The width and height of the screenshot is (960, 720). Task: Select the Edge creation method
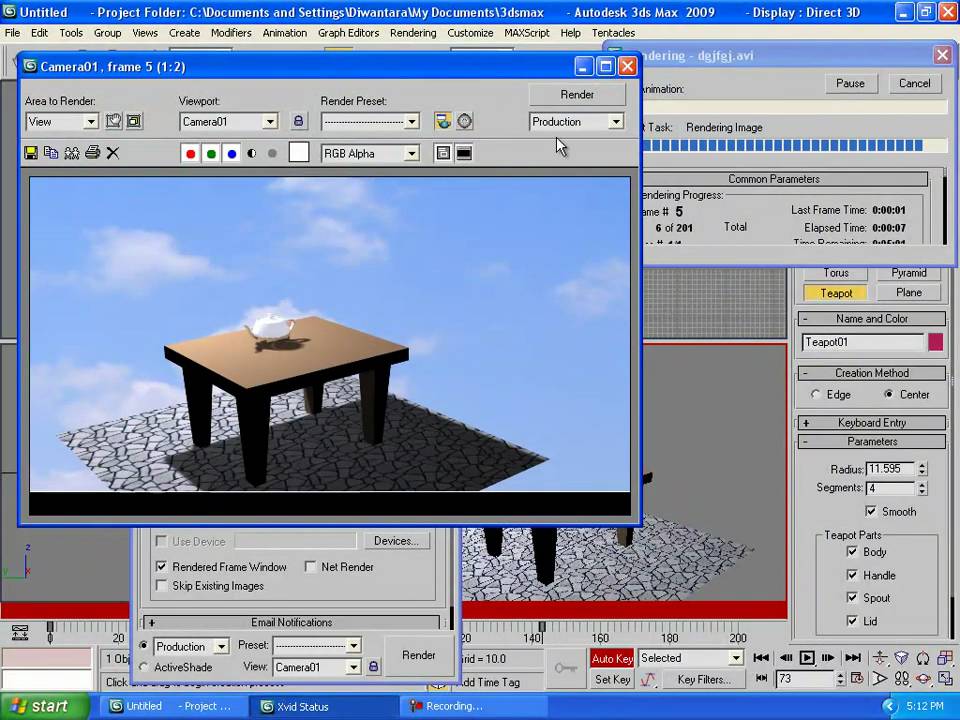click(815, 395)
